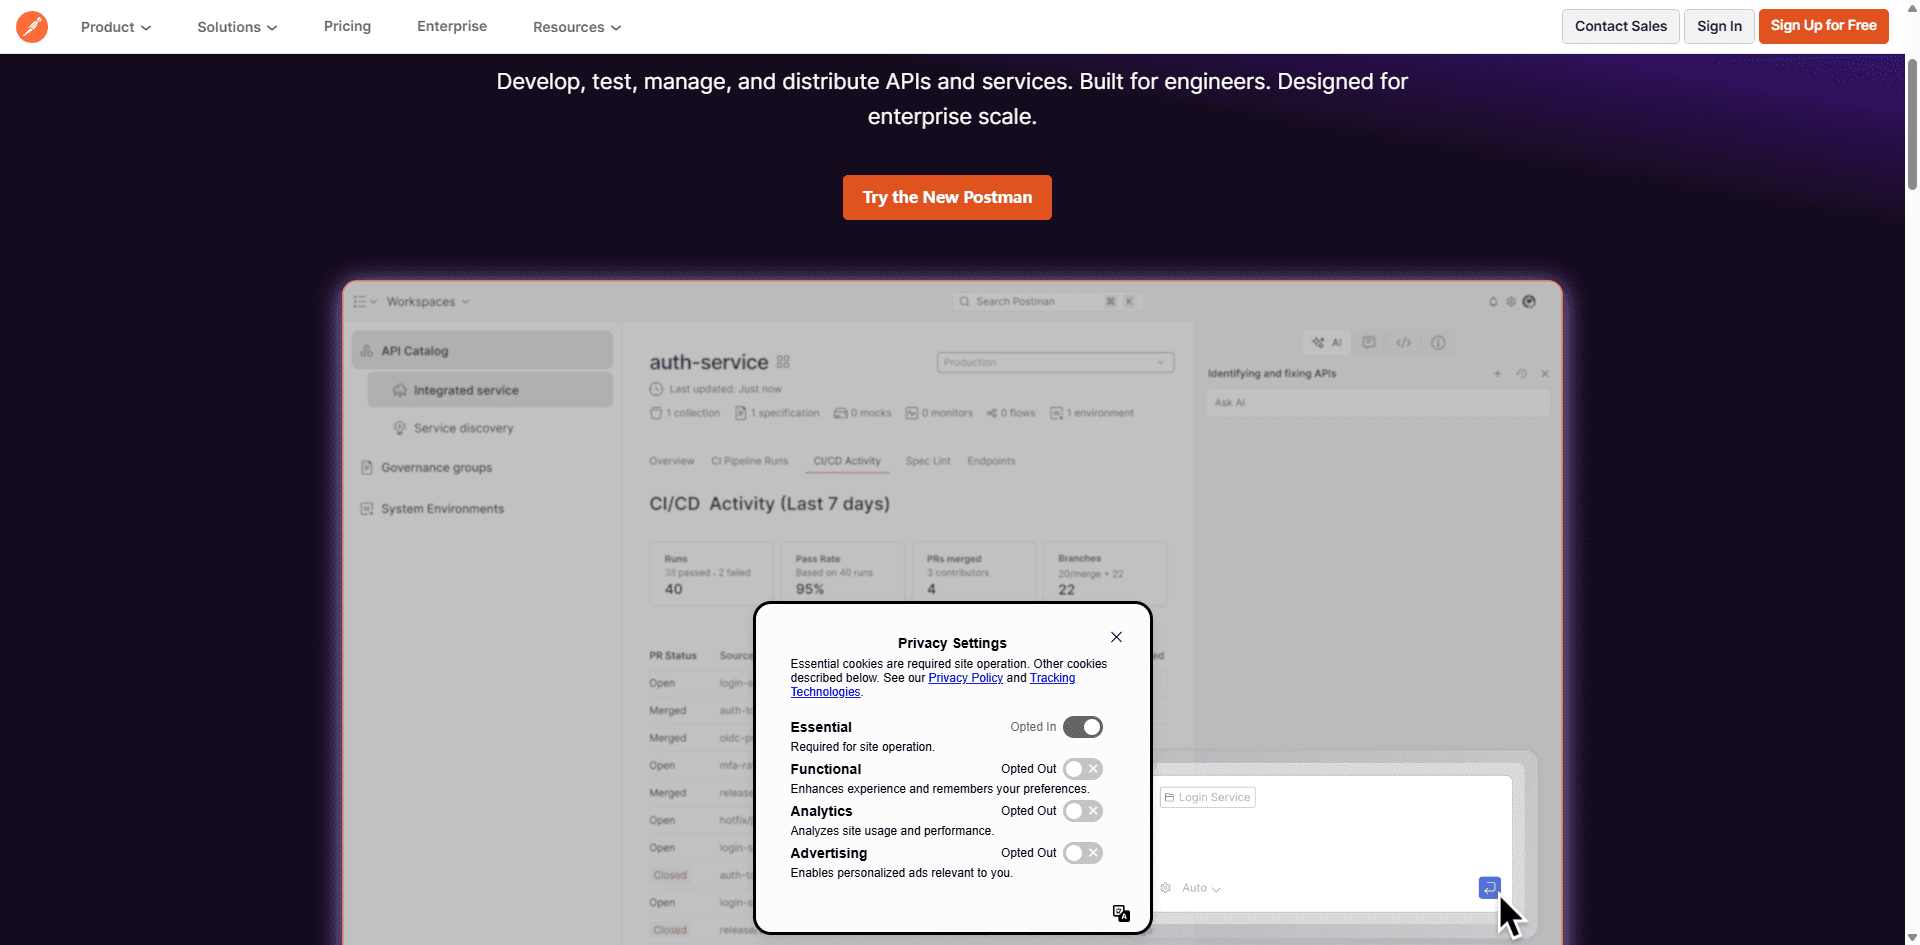Click the history icon in AI panel header
Image resolution: width=1920 pixels, height=945 pixels.
(1521, 374)
